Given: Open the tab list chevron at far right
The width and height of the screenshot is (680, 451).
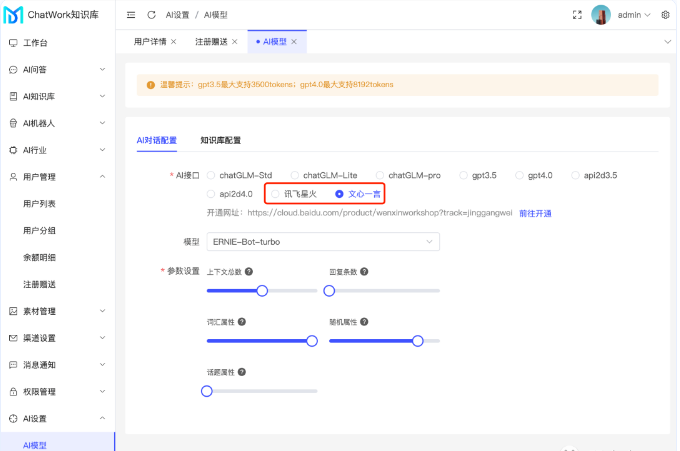Looking at the screenshot, I should (667, 42).
